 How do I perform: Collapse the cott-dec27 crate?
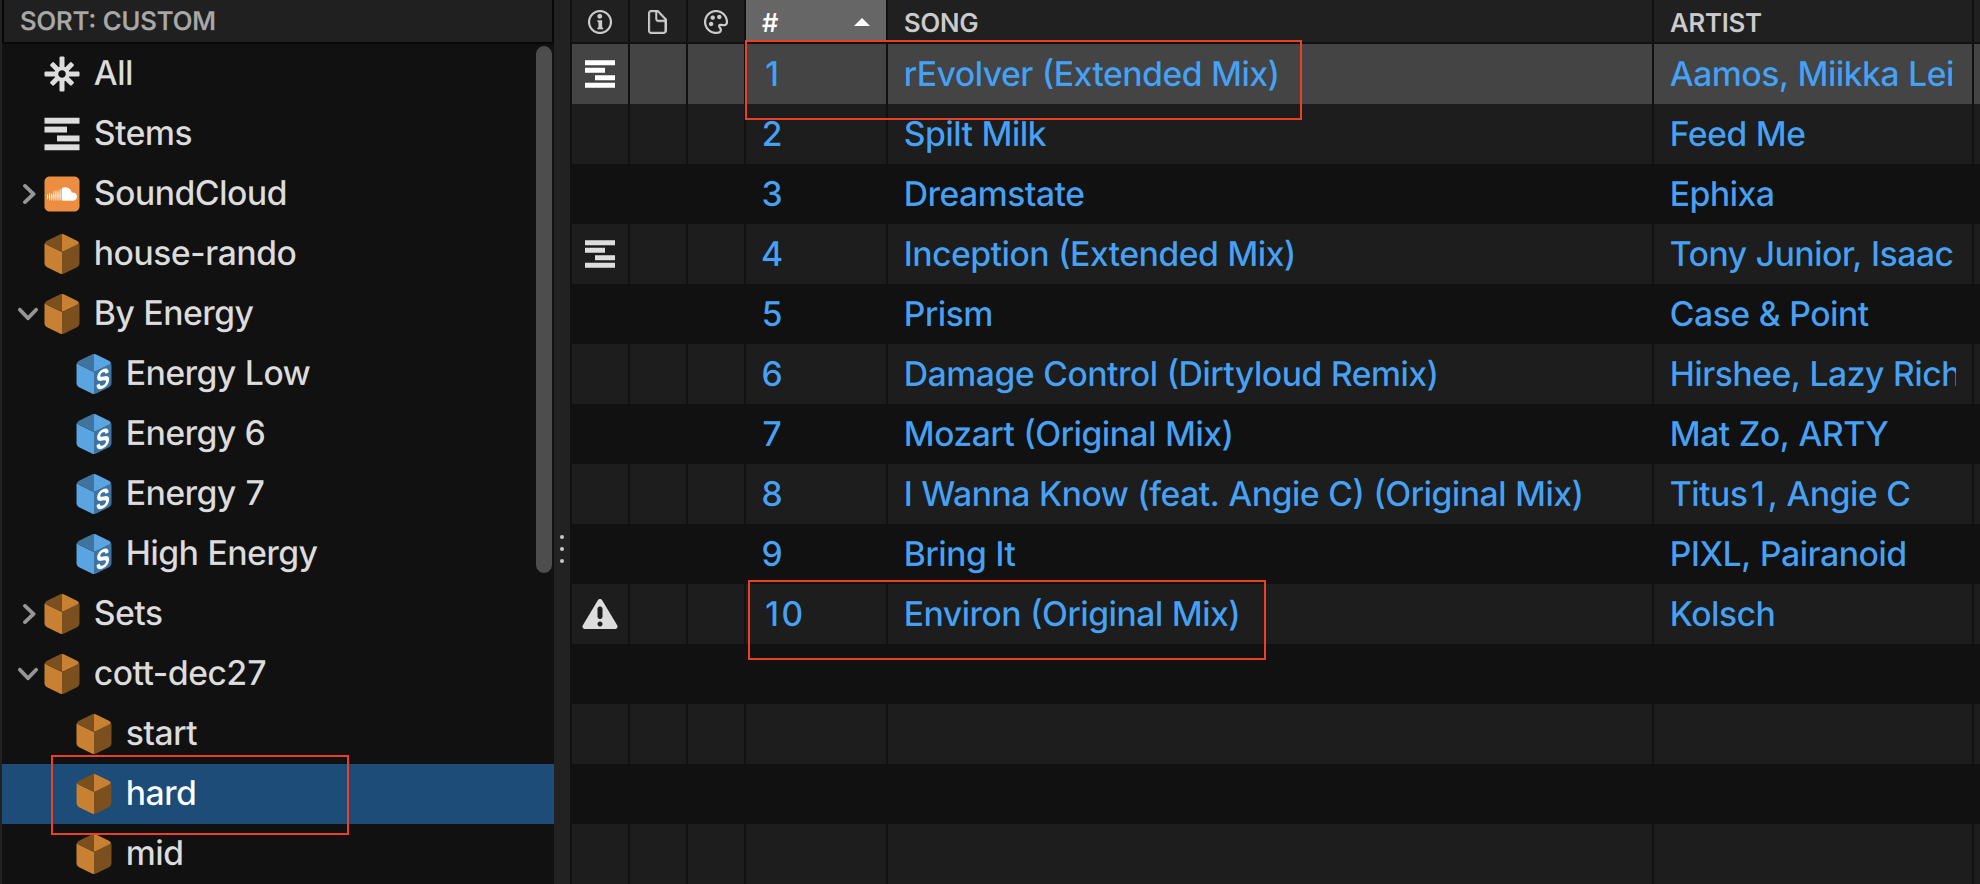point(28,674)
